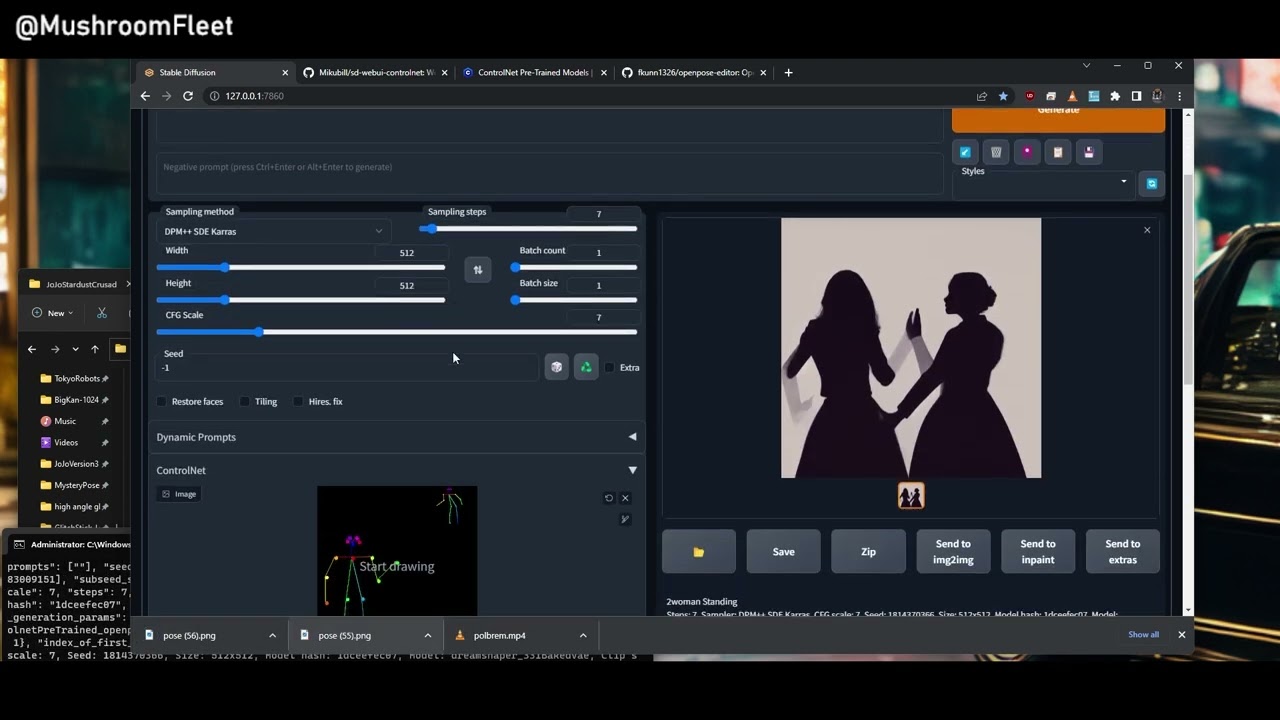Open the Sampling method dropdown
This screenshot has width=1280, height=720.
point(273,231)
